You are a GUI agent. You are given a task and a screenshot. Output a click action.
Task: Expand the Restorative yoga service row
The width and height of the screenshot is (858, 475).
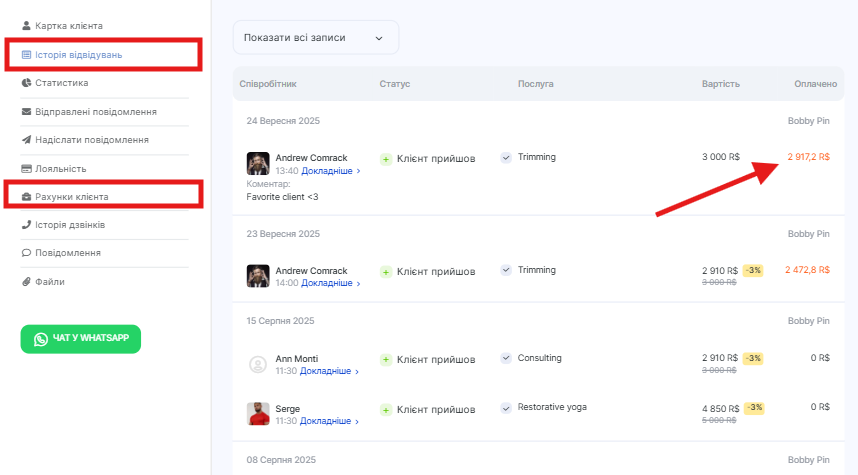[506, 408]
